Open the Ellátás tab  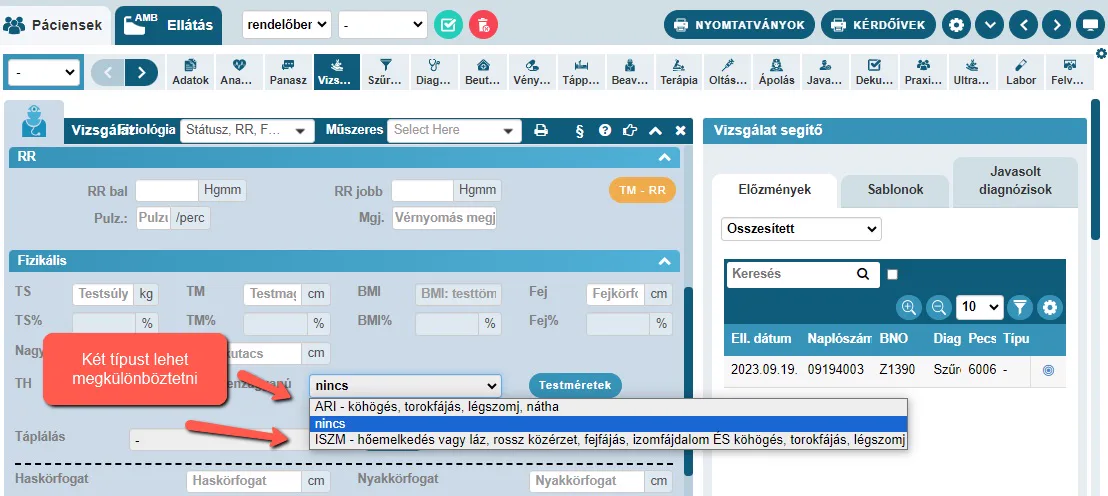pos(168,25)
